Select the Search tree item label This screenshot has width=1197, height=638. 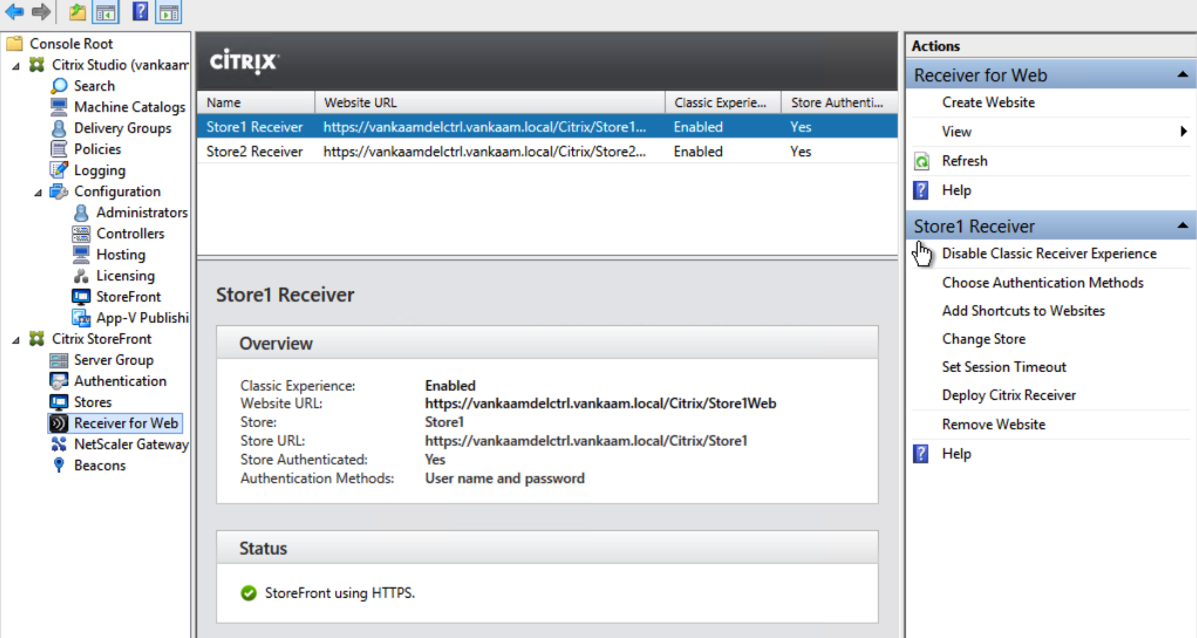(95, 86)
